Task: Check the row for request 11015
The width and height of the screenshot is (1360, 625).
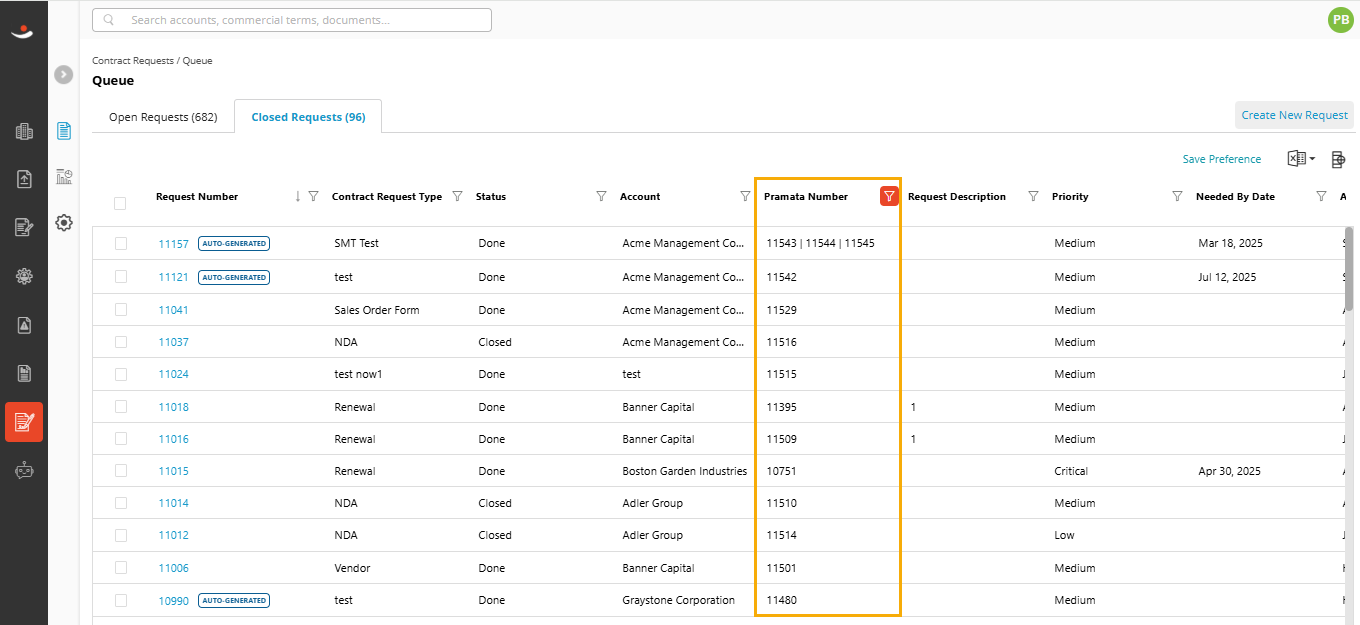Action: pos(121,471)
